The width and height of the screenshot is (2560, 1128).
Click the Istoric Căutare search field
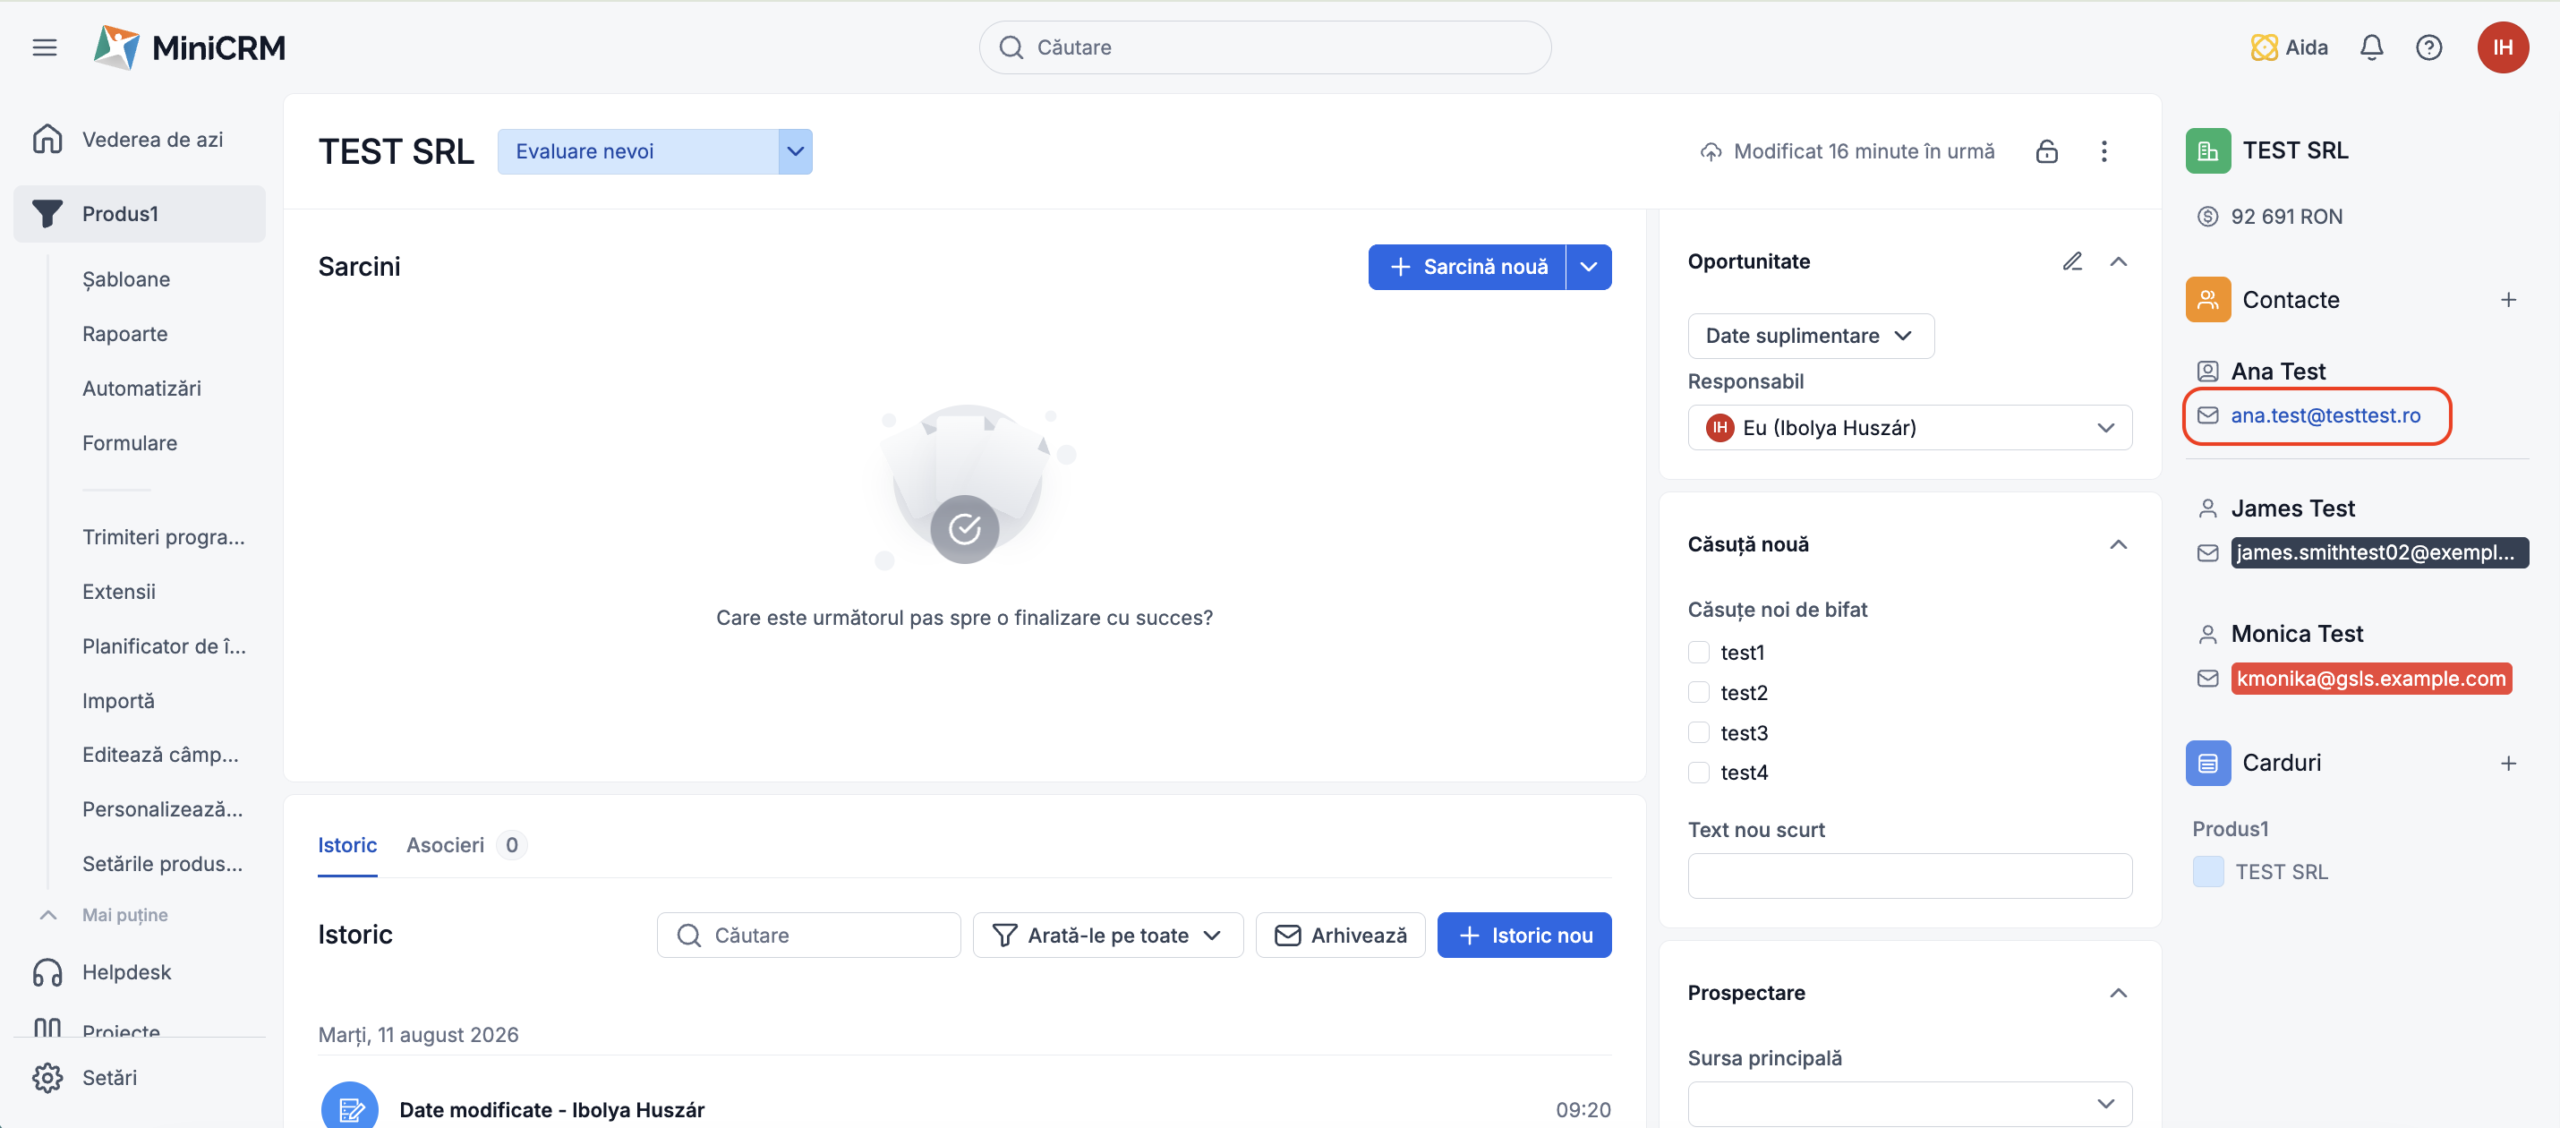tap(808, 935)
